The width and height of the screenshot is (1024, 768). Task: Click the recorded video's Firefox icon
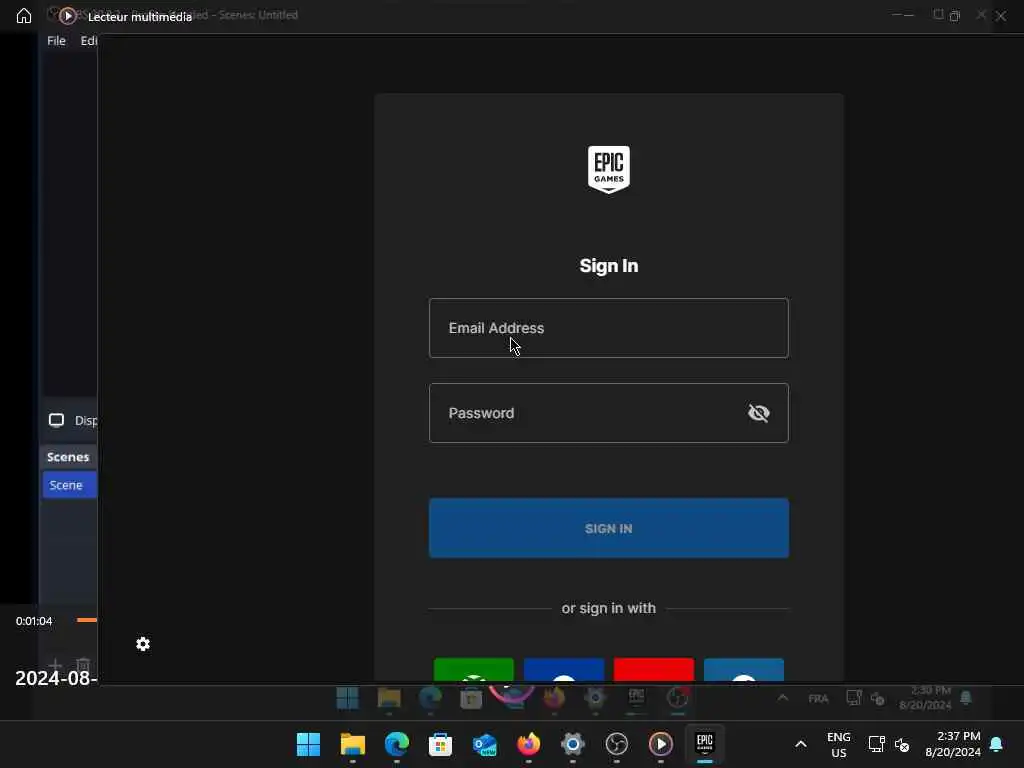pyautogui.click(x=554, y=698)
